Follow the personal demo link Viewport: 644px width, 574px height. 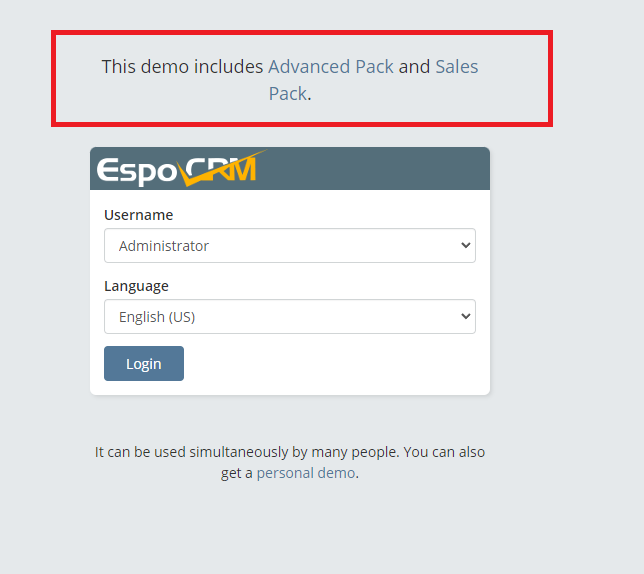pos(306,473)
